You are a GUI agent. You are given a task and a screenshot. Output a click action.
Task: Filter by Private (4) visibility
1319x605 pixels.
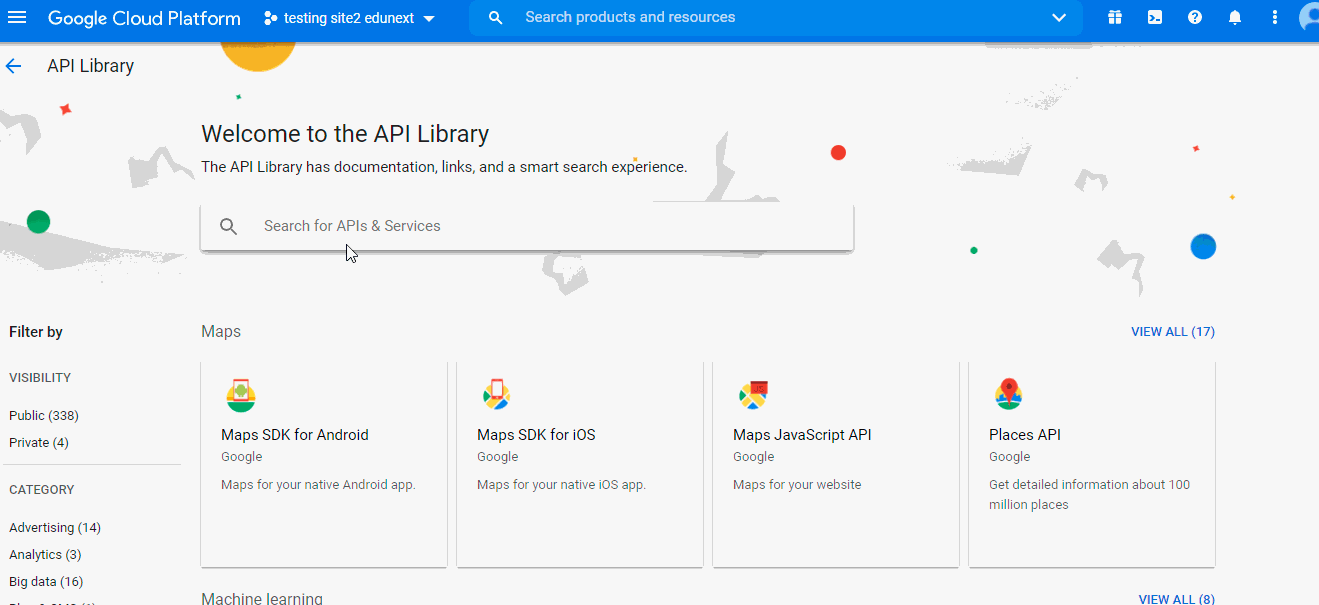[x=39, y=443]
